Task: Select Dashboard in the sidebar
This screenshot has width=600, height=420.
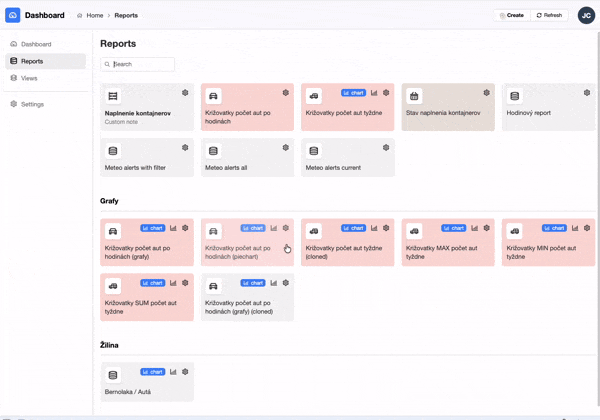Action: click(x=35, y=44)
